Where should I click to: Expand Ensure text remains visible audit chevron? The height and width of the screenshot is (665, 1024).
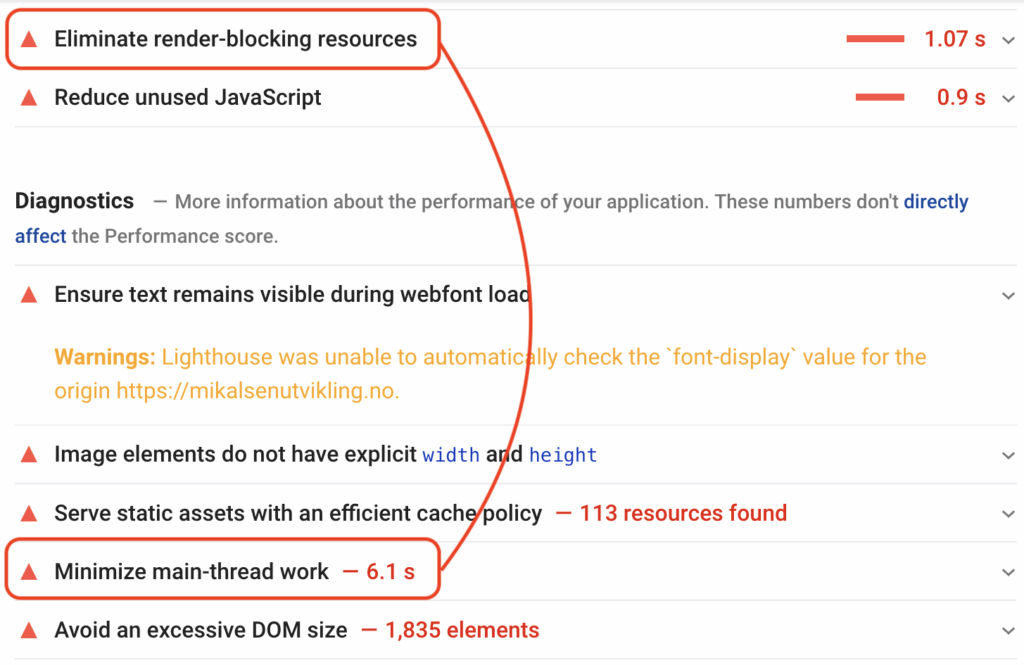(x=1007, y=295)
